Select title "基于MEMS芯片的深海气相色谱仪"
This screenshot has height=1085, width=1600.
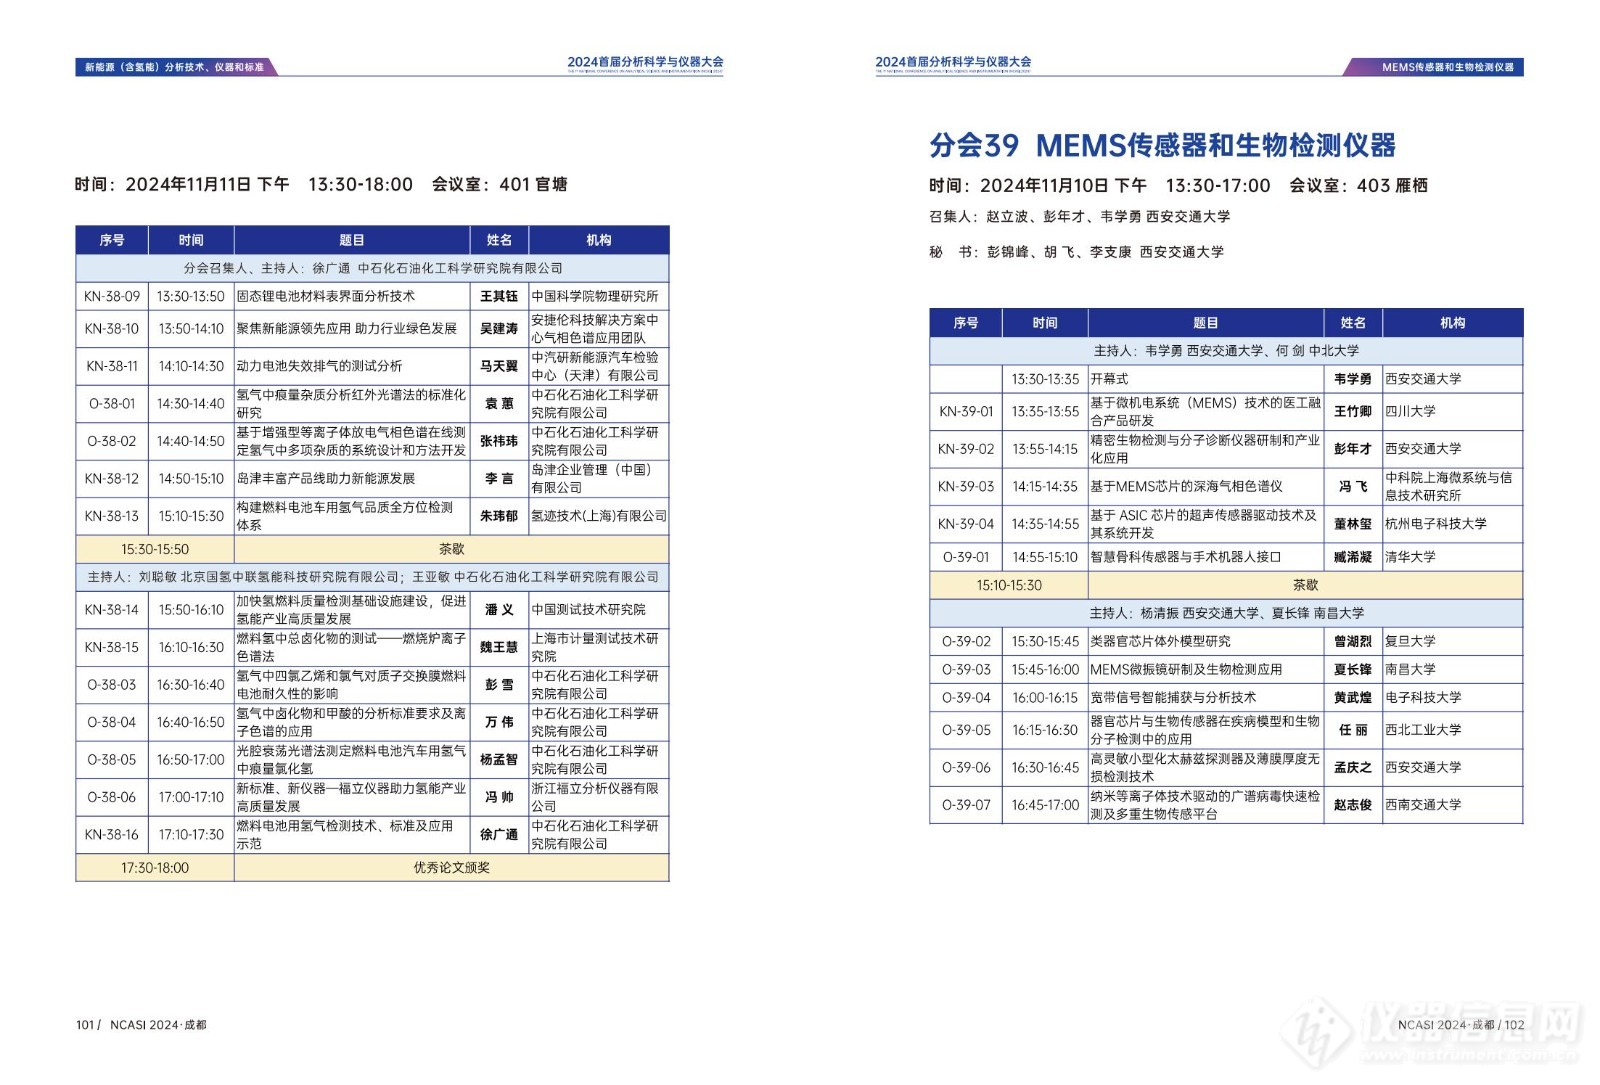(x=1186, y=486)
